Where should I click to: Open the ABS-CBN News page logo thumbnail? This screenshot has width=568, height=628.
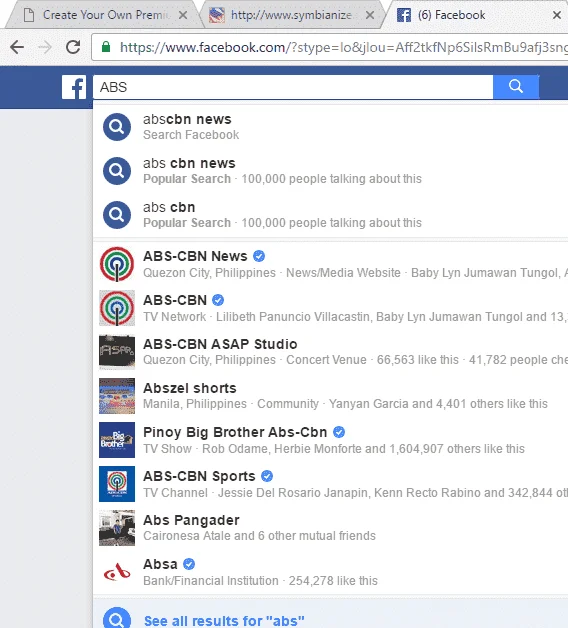pos(117,264)
